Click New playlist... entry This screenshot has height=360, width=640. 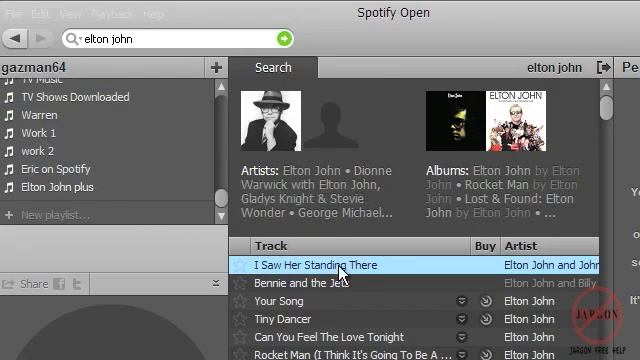55,215
